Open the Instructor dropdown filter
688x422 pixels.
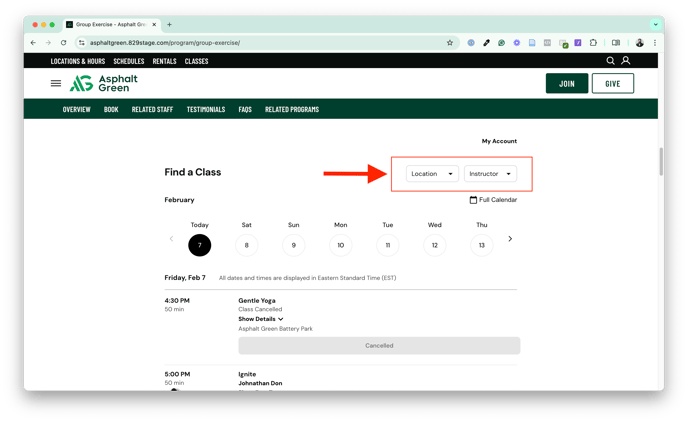pos(490,174)
